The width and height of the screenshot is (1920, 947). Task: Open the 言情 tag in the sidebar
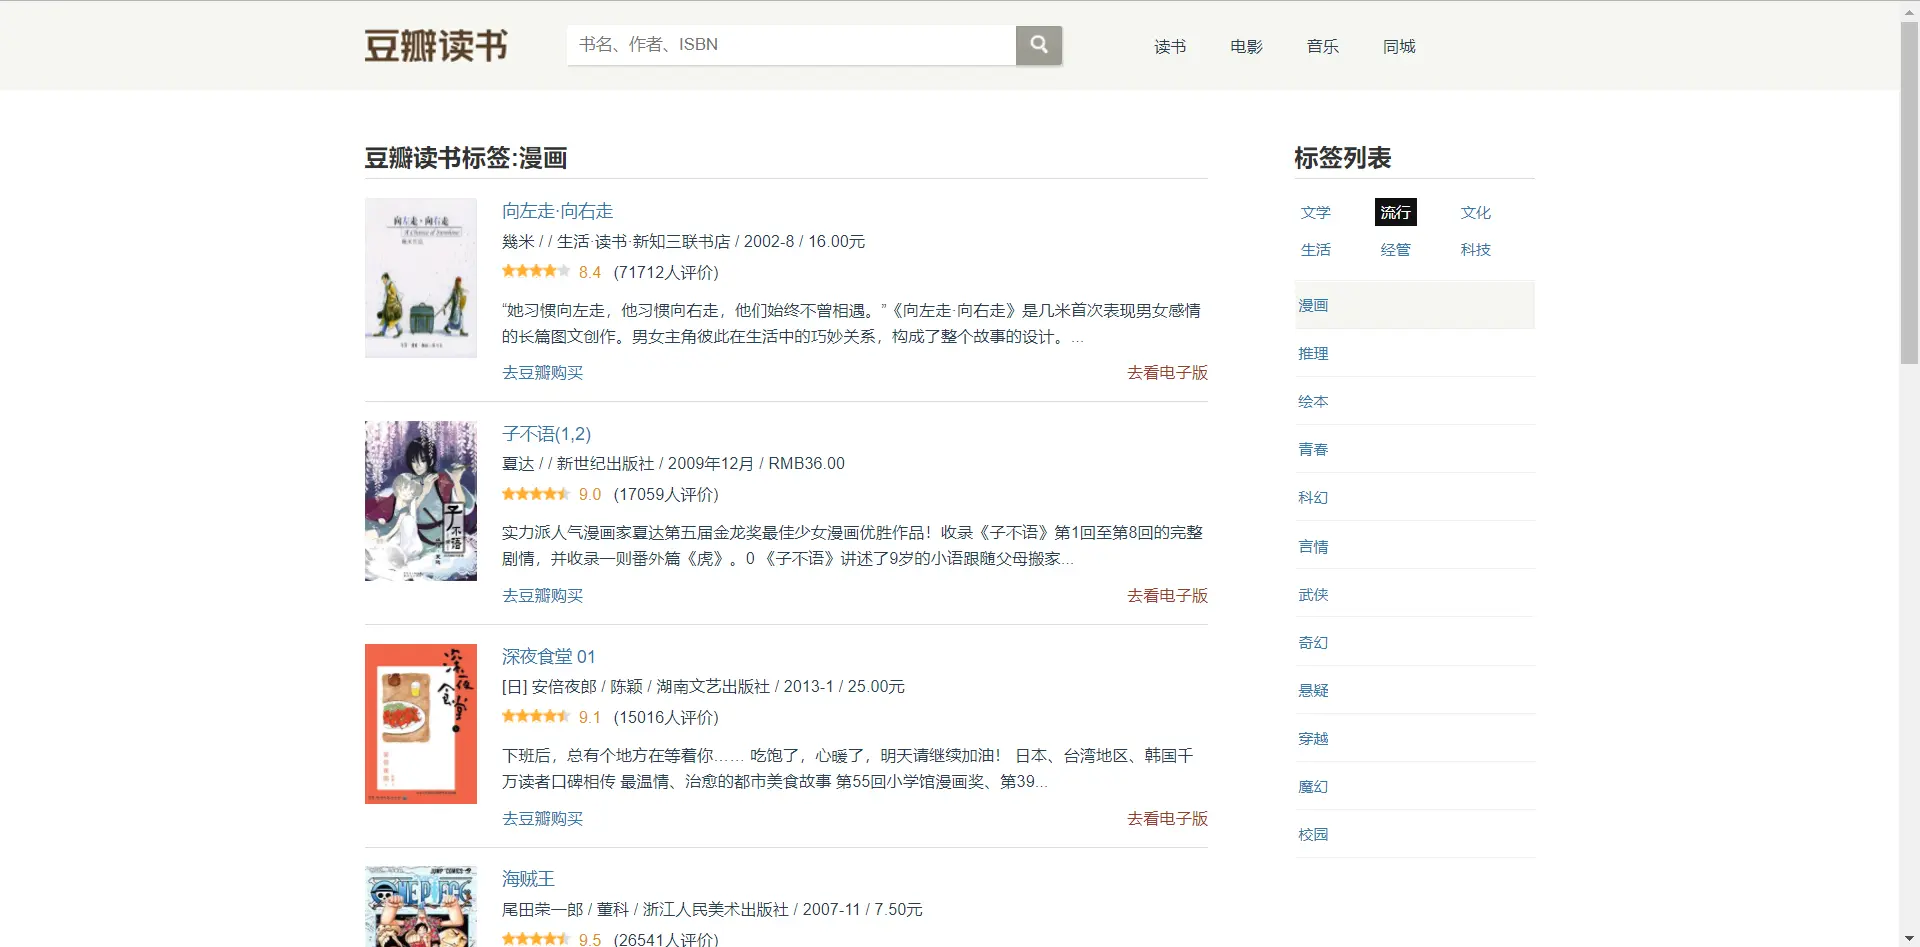point(1414,546)
